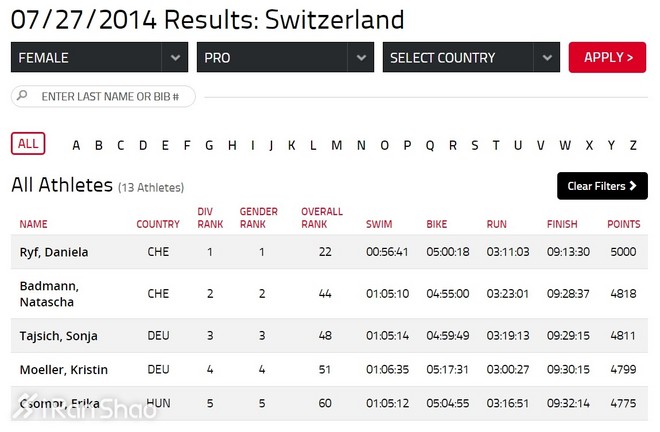The height and width of the screenshot is (432, 660).
Task: Filter athletes by letter S
Action: click(474, 145)
